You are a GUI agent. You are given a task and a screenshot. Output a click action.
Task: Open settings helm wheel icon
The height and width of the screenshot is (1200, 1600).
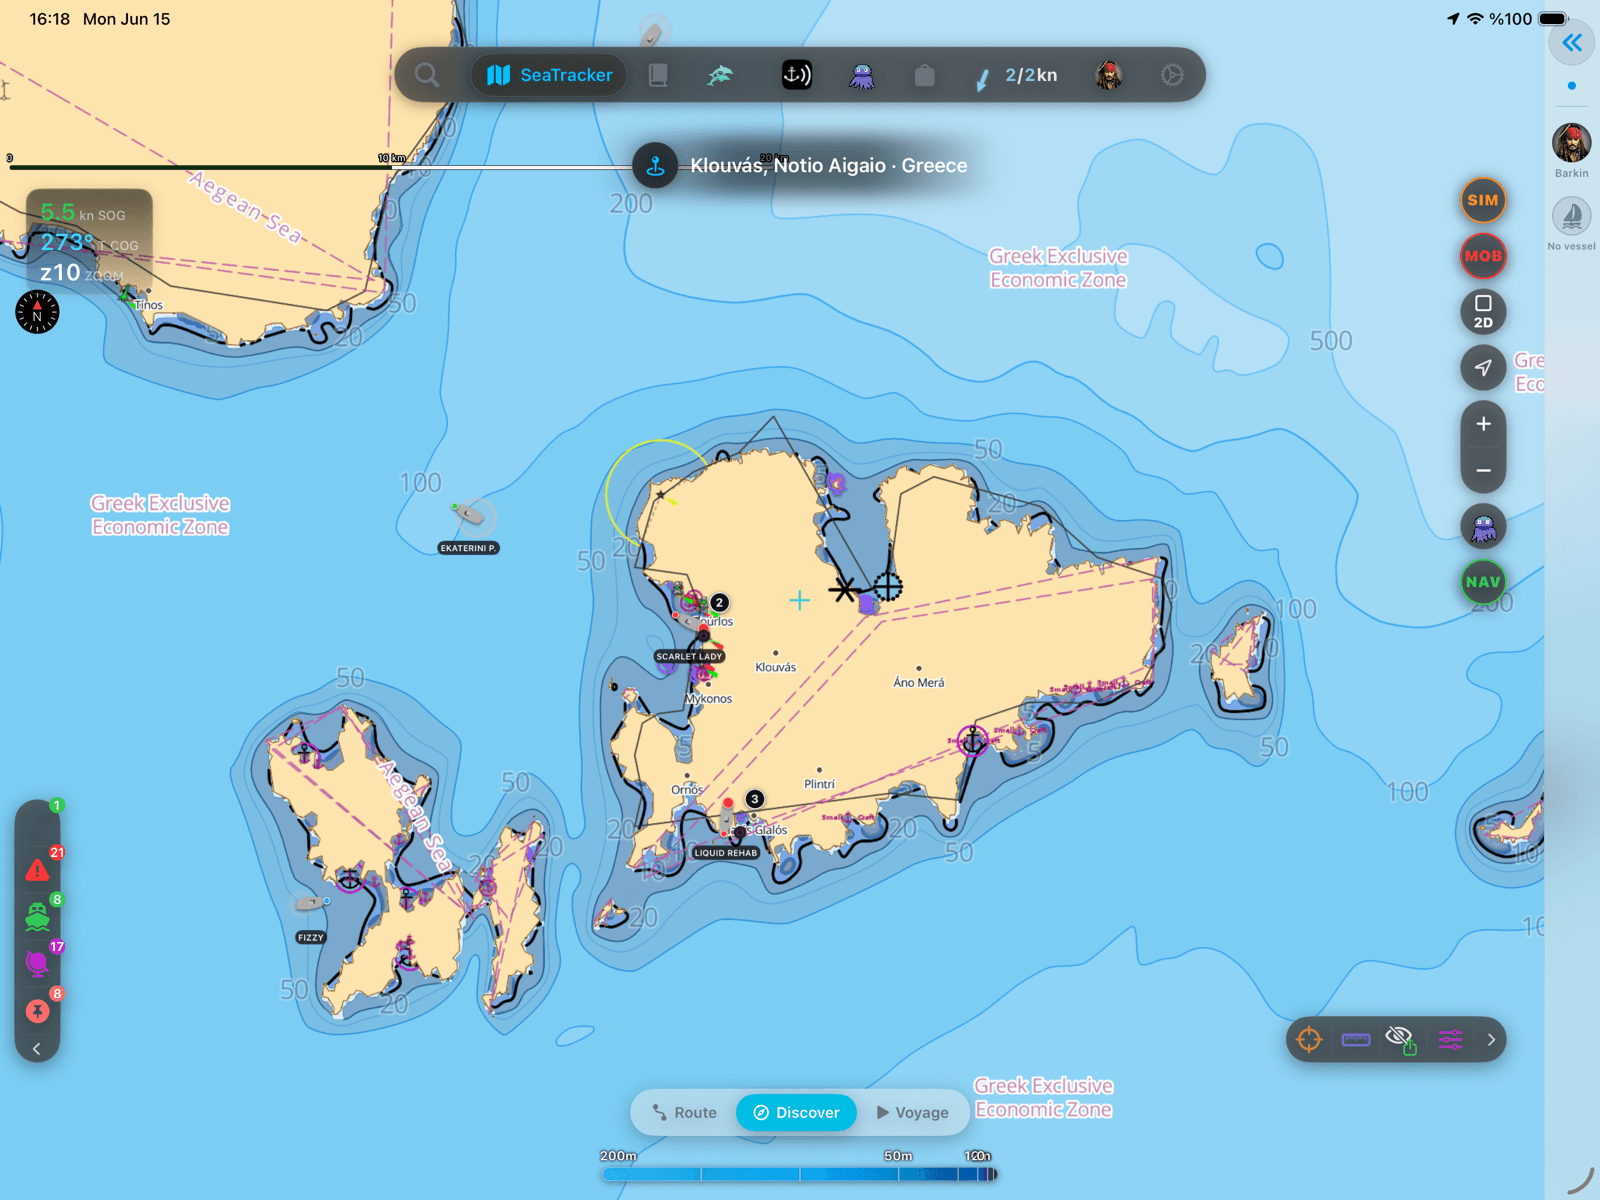click(x=1172, y=75)
